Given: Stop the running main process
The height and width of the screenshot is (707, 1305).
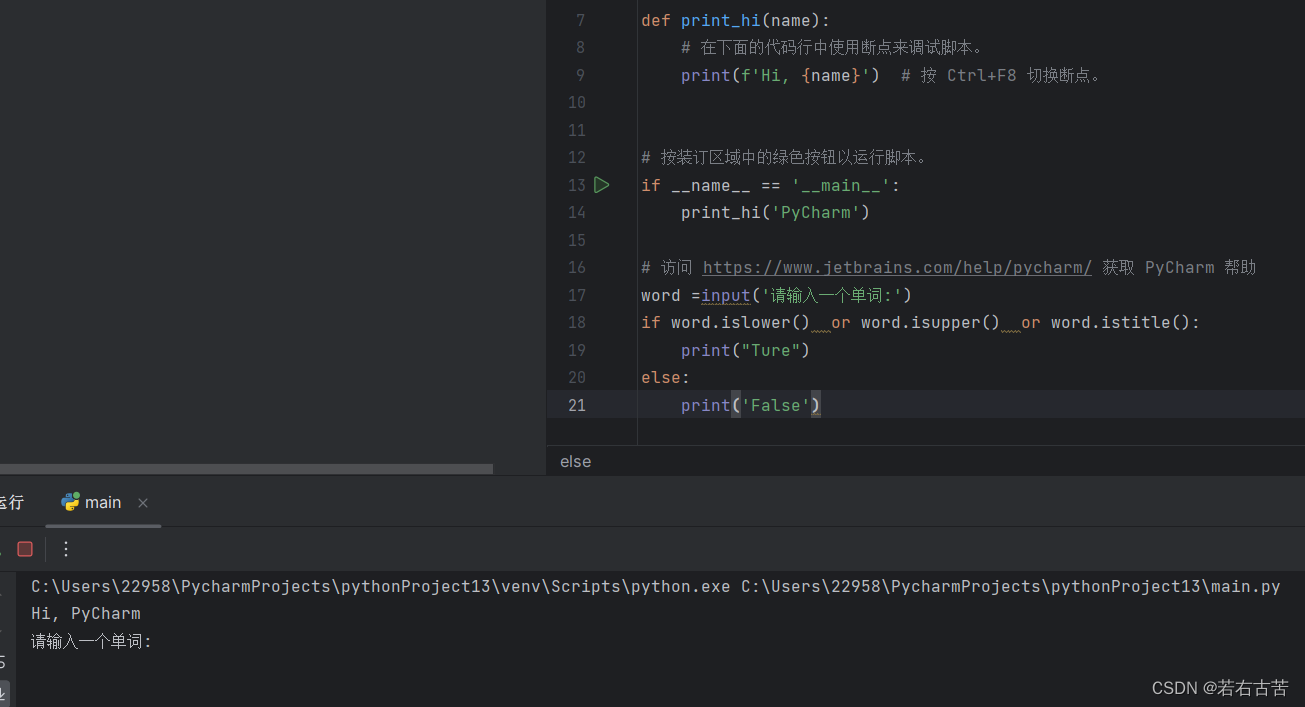Looking at the screenshot, I should [x=25, y=549].
